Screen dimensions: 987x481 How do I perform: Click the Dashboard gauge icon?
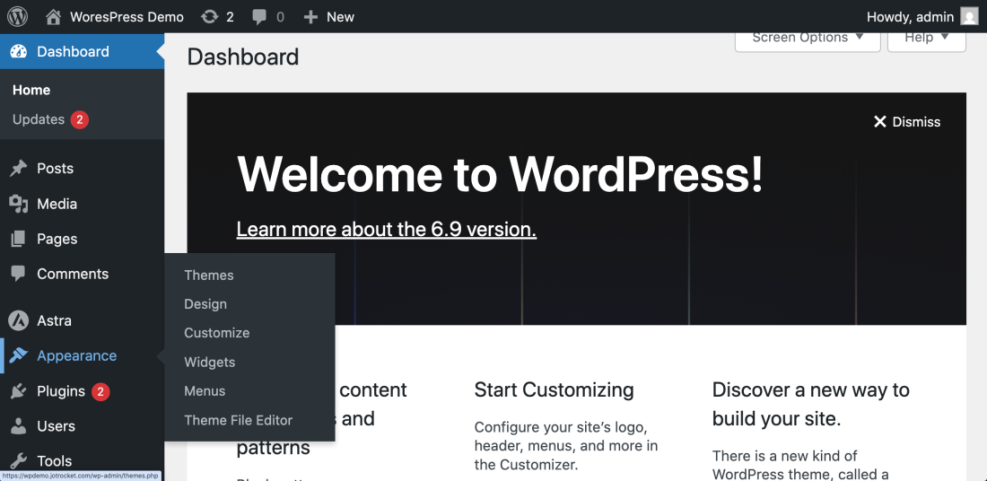pos(19,52)
